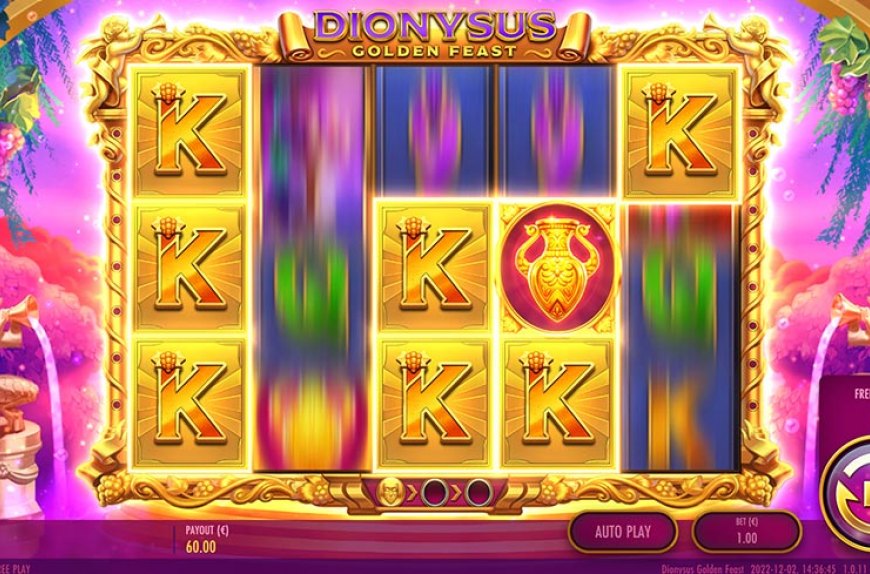Click the K symbol left of the vase
Image resolution: width=870 pixels, height=574 pixels.
(x=434, y=268)
